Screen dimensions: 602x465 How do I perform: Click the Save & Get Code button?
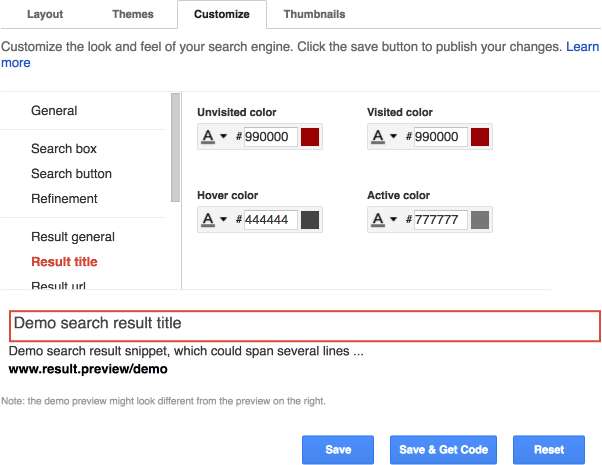(443, 450)
